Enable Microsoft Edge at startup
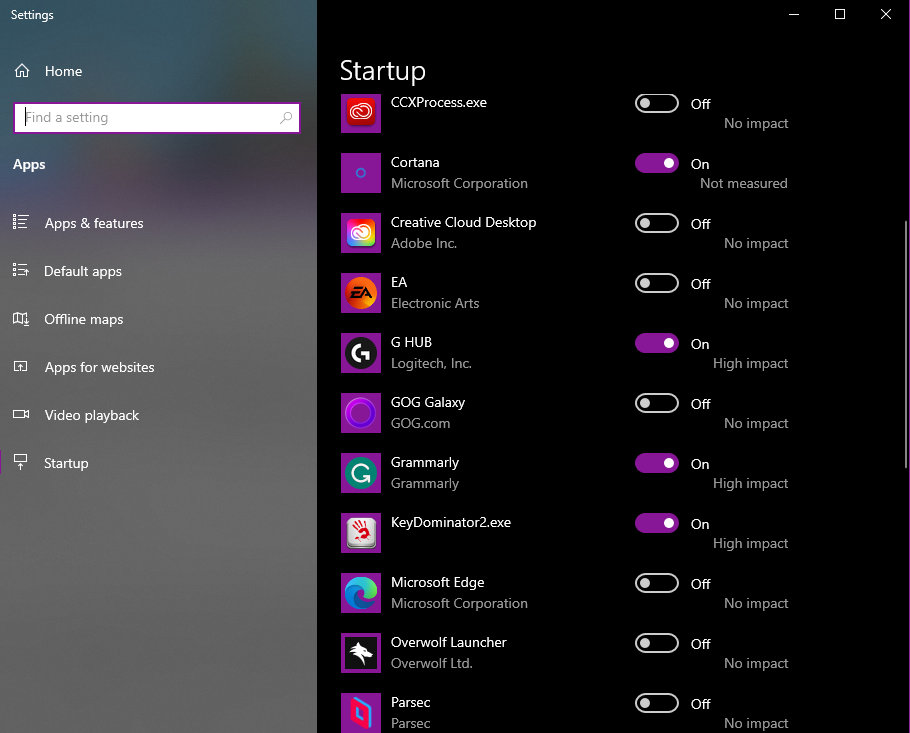Screen dimensions: 910x733 [x=657, y=583]
